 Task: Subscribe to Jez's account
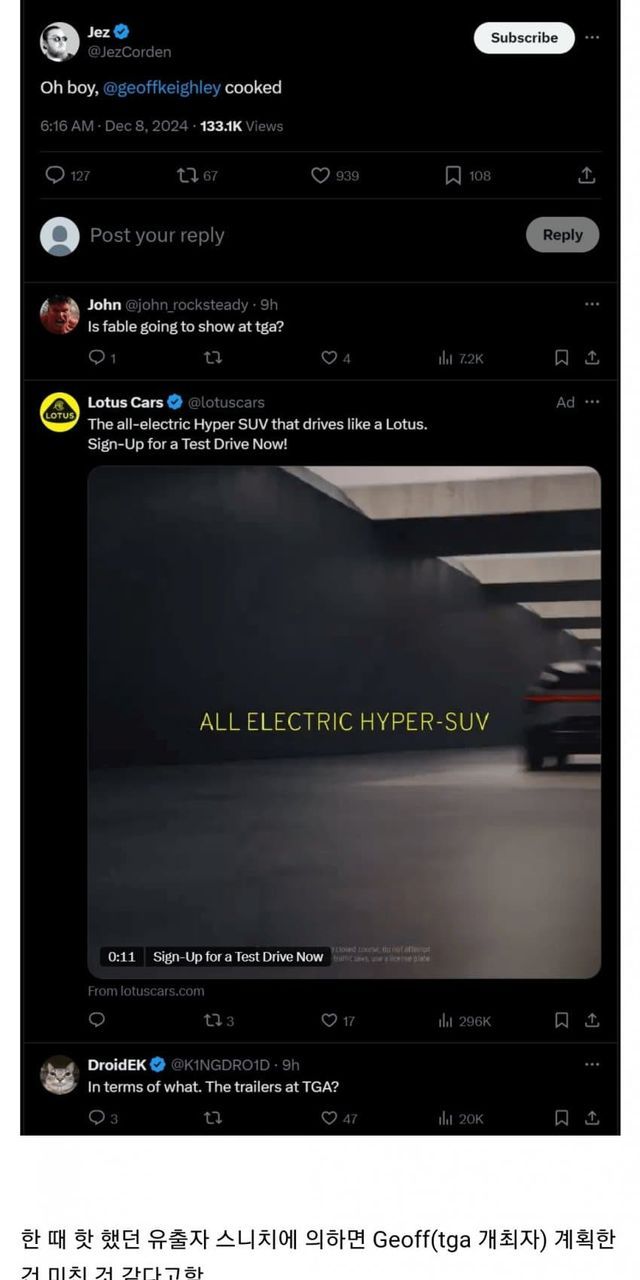[524, 37]
